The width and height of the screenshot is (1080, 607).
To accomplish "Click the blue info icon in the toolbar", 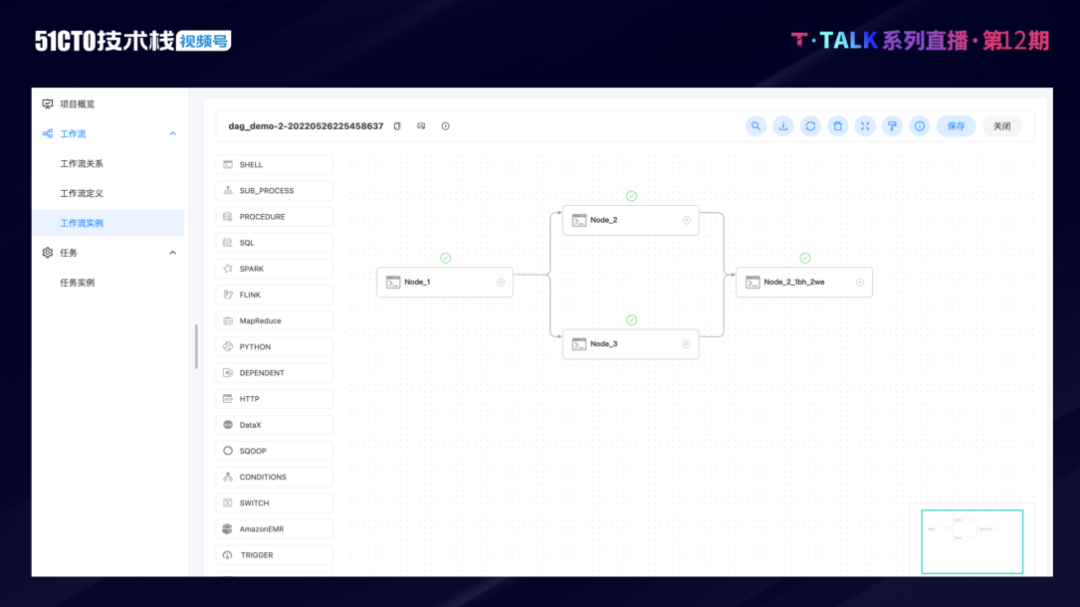I will coord(920,126).
